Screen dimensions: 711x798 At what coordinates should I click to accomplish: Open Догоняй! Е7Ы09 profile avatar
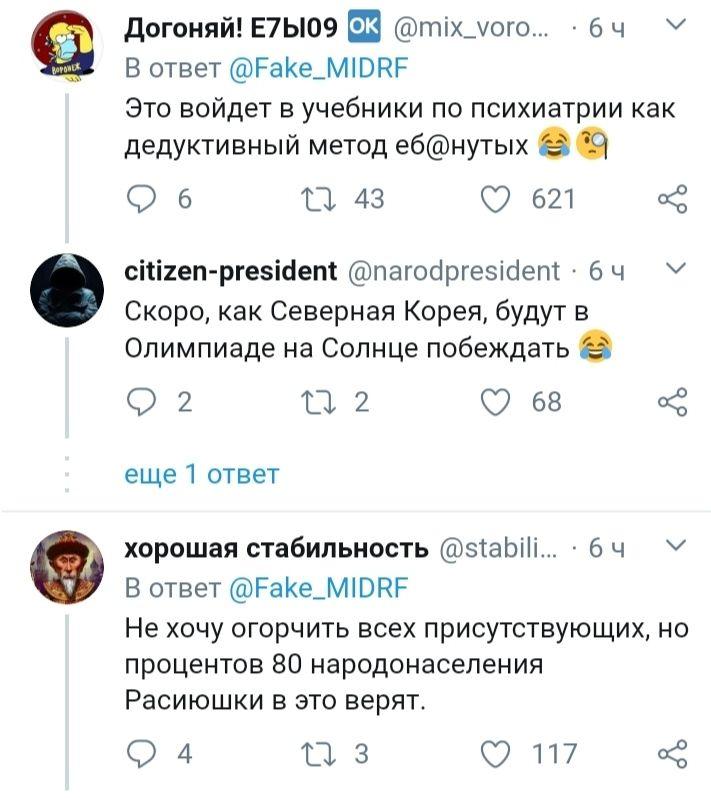(65, 50)
